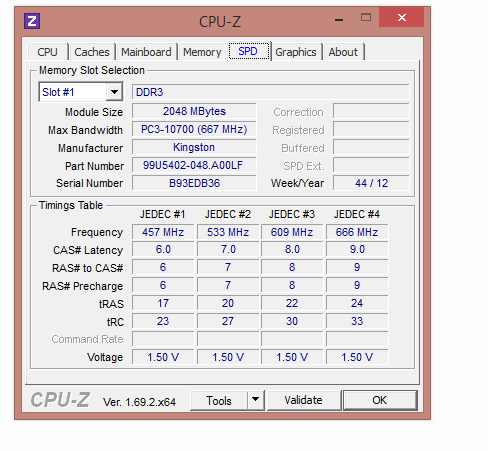Click the tRAS value 24

pos(357,303)
